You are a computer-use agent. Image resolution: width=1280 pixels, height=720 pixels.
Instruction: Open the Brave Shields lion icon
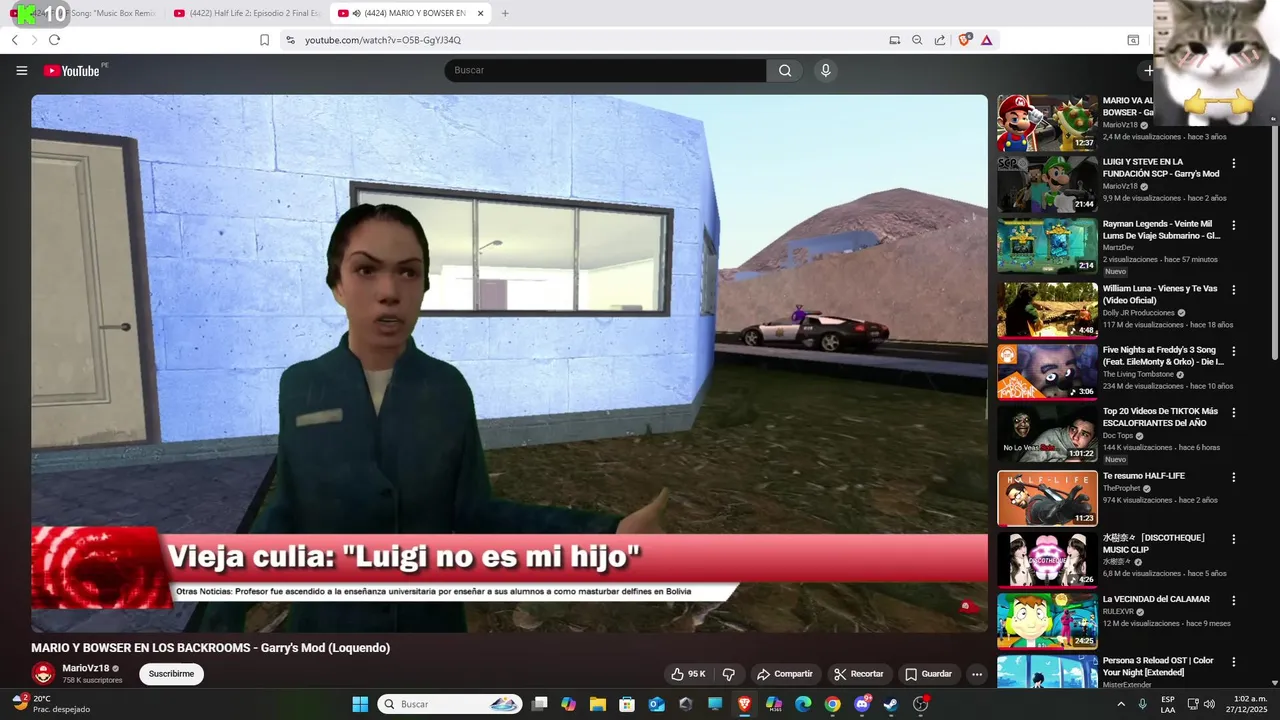coord(964,40)
